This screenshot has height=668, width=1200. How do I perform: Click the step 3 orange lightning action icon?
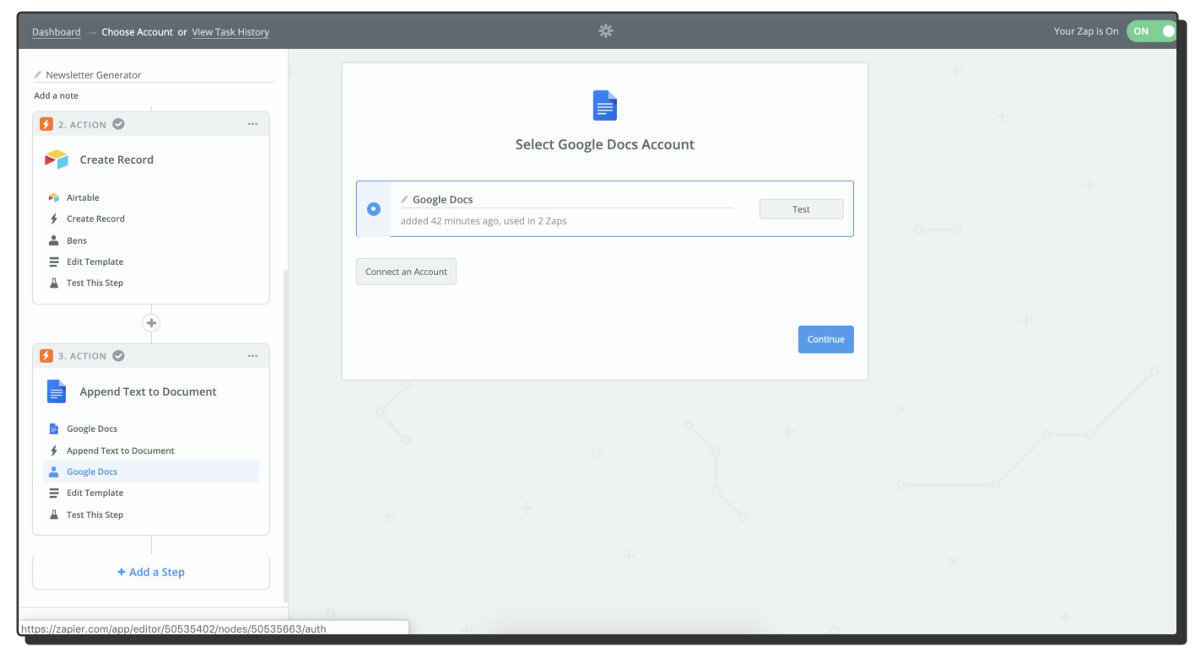[x=46, y=355]
